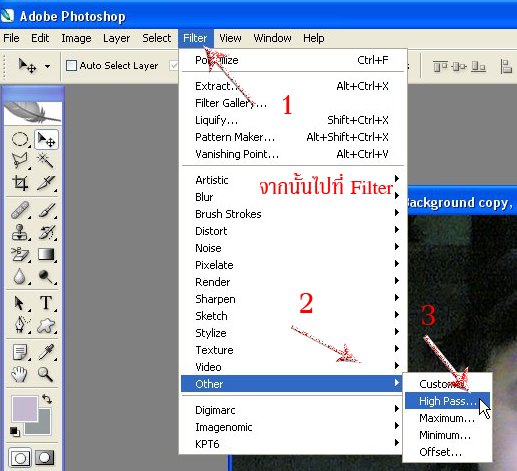The image size is (517, 471).
Task: Select the Slice tool
Action: coord(46,183)
